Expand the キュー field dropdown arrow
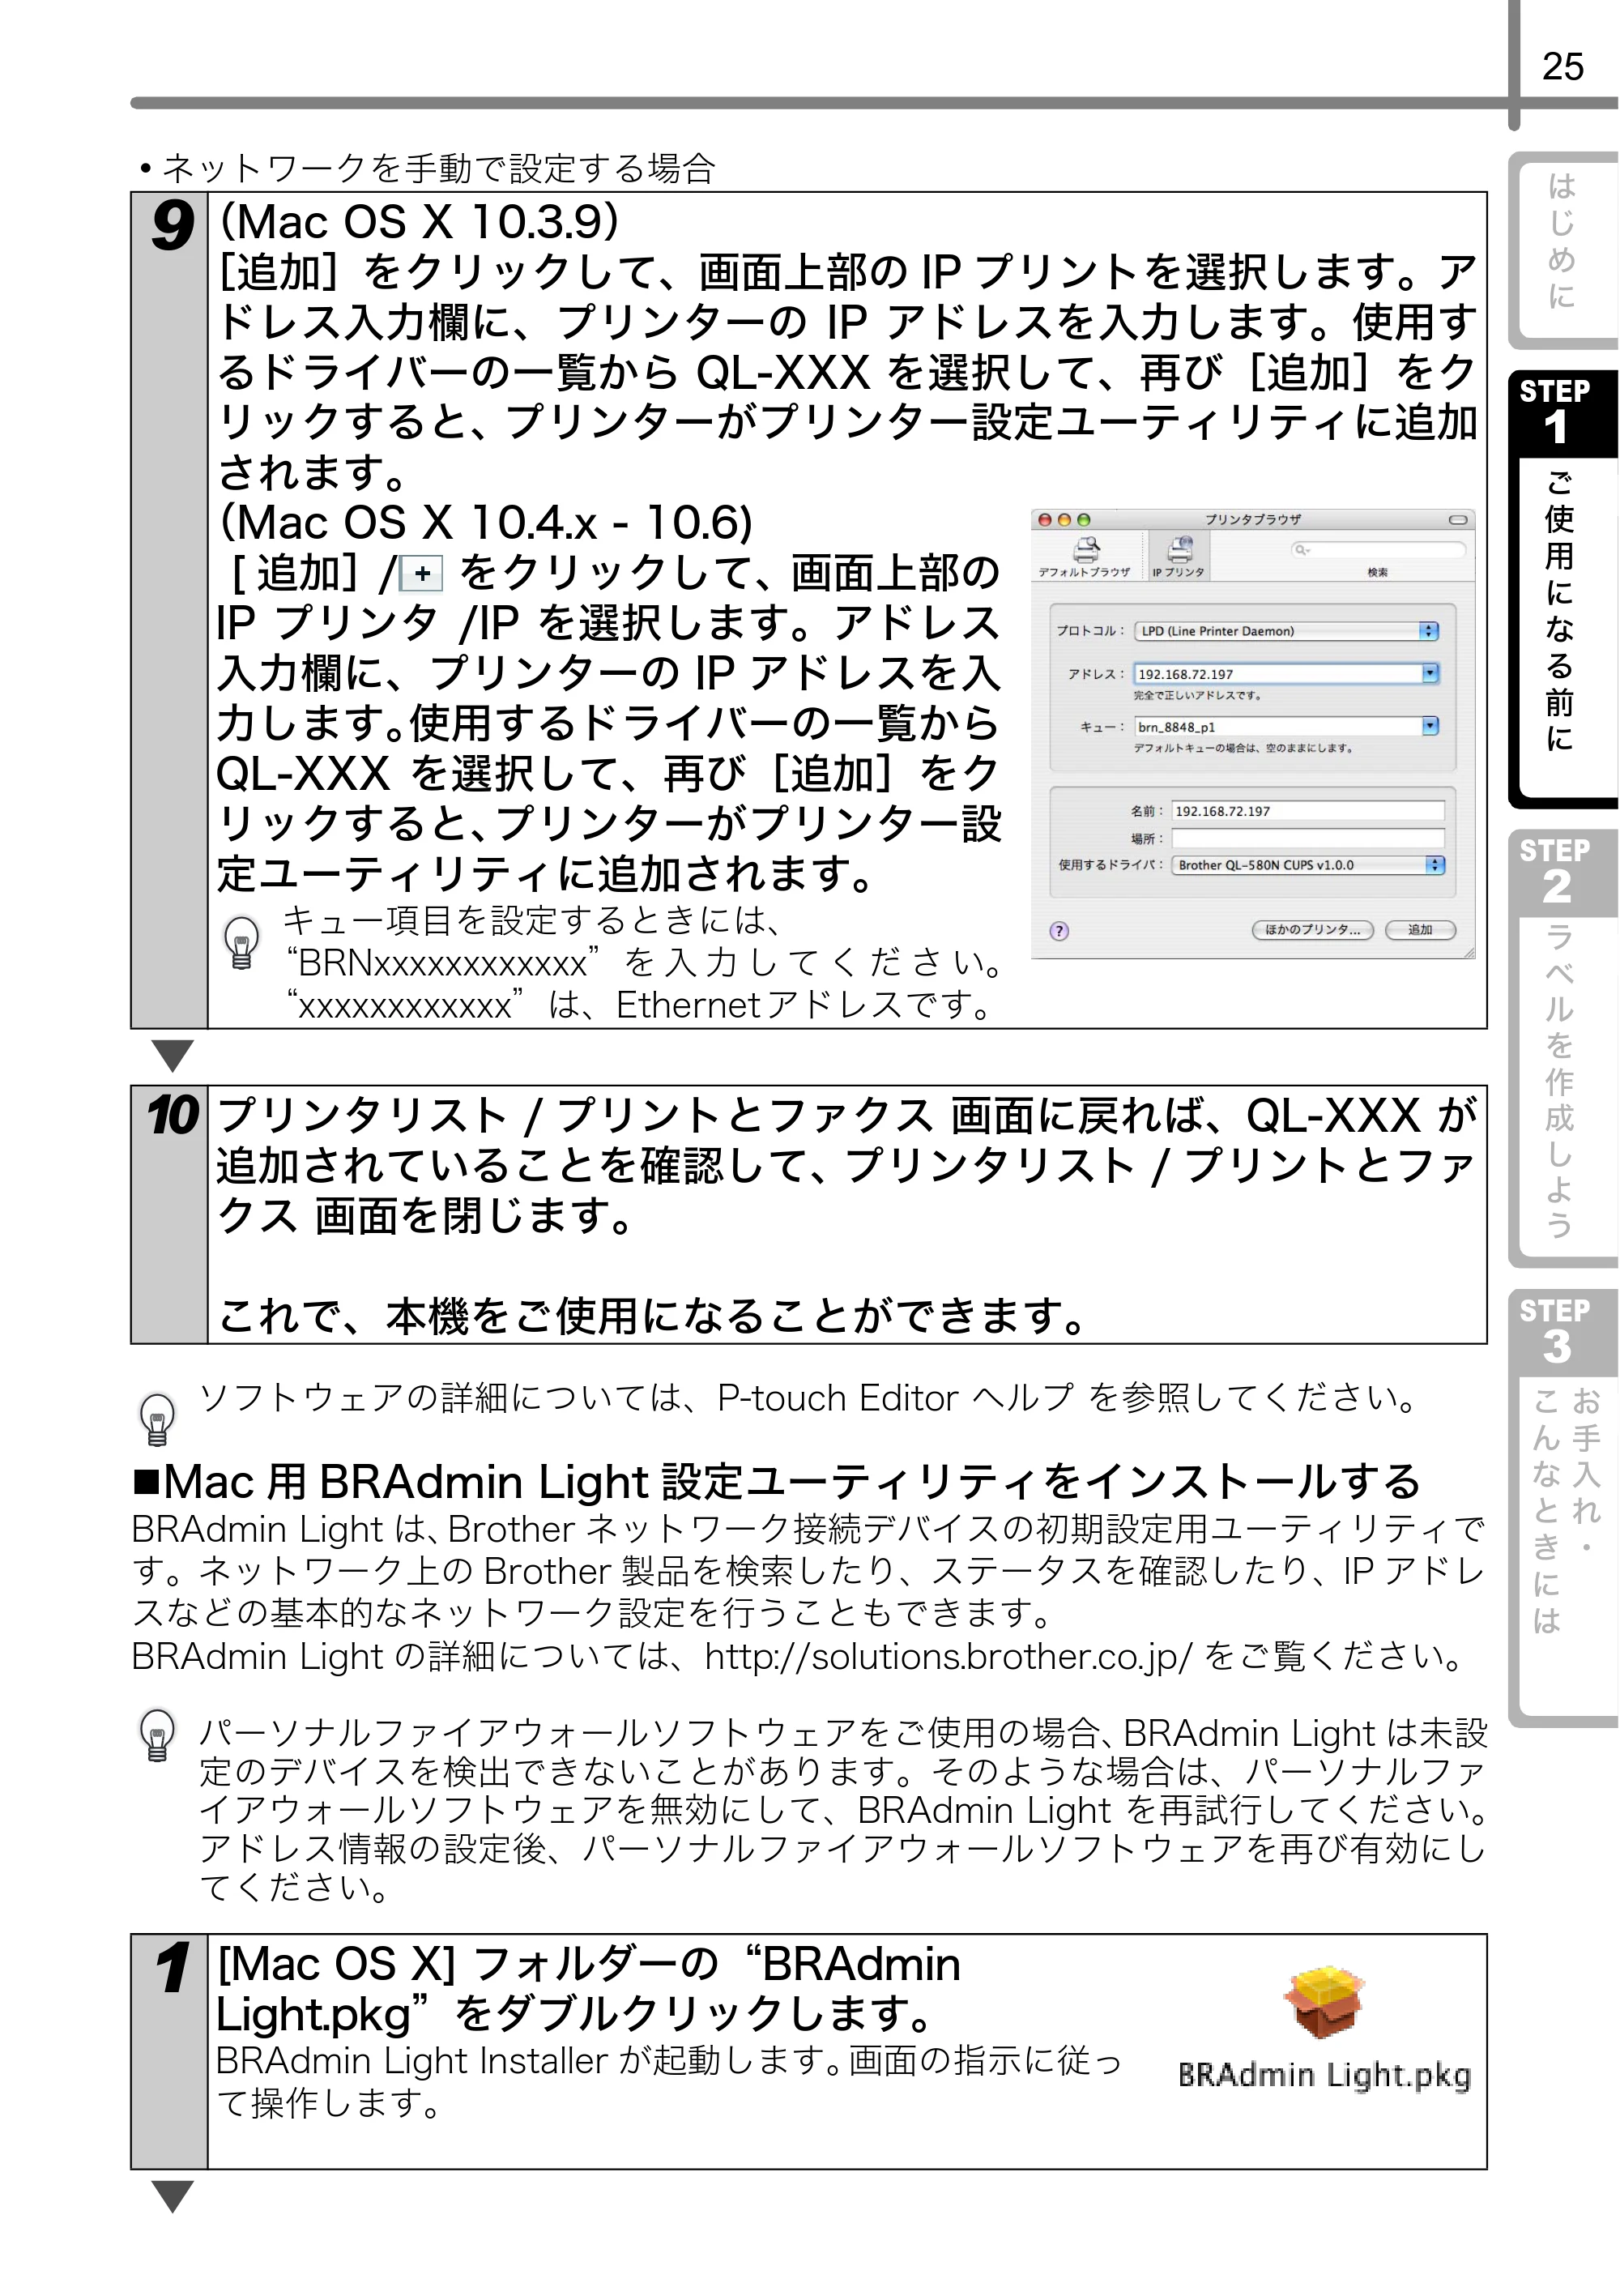Viewport: 1620px width, 2296px height. pos(1430,726)
